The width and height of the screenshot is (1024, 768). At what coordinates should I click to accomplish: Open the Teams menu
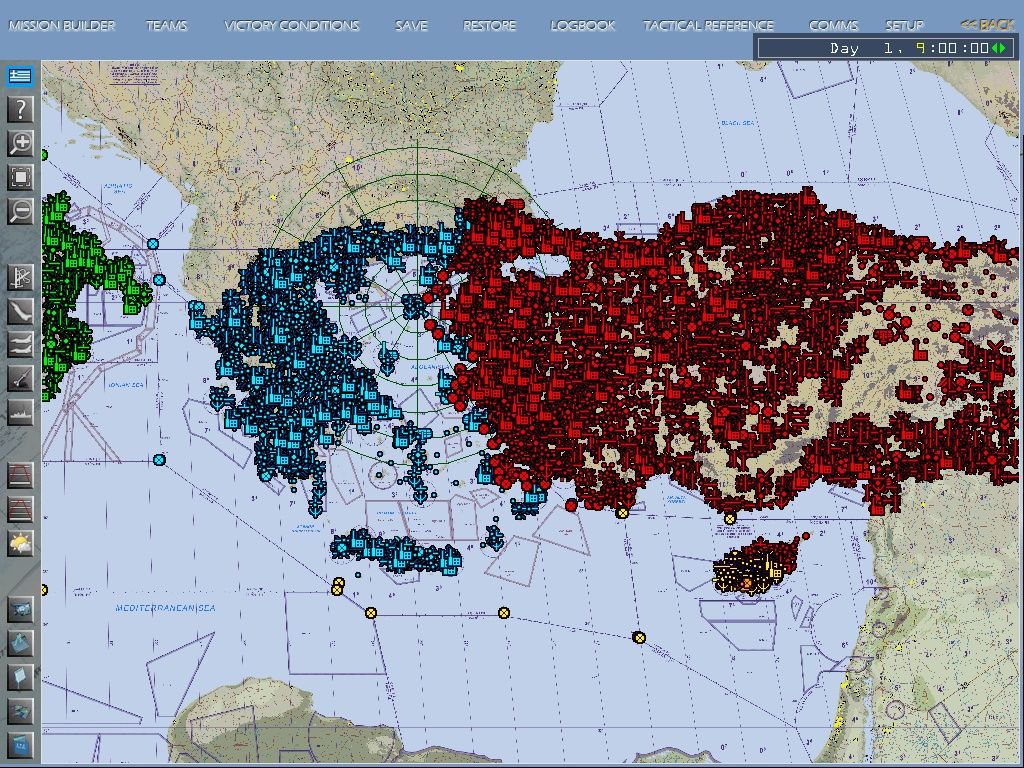[x=166, y=25]
